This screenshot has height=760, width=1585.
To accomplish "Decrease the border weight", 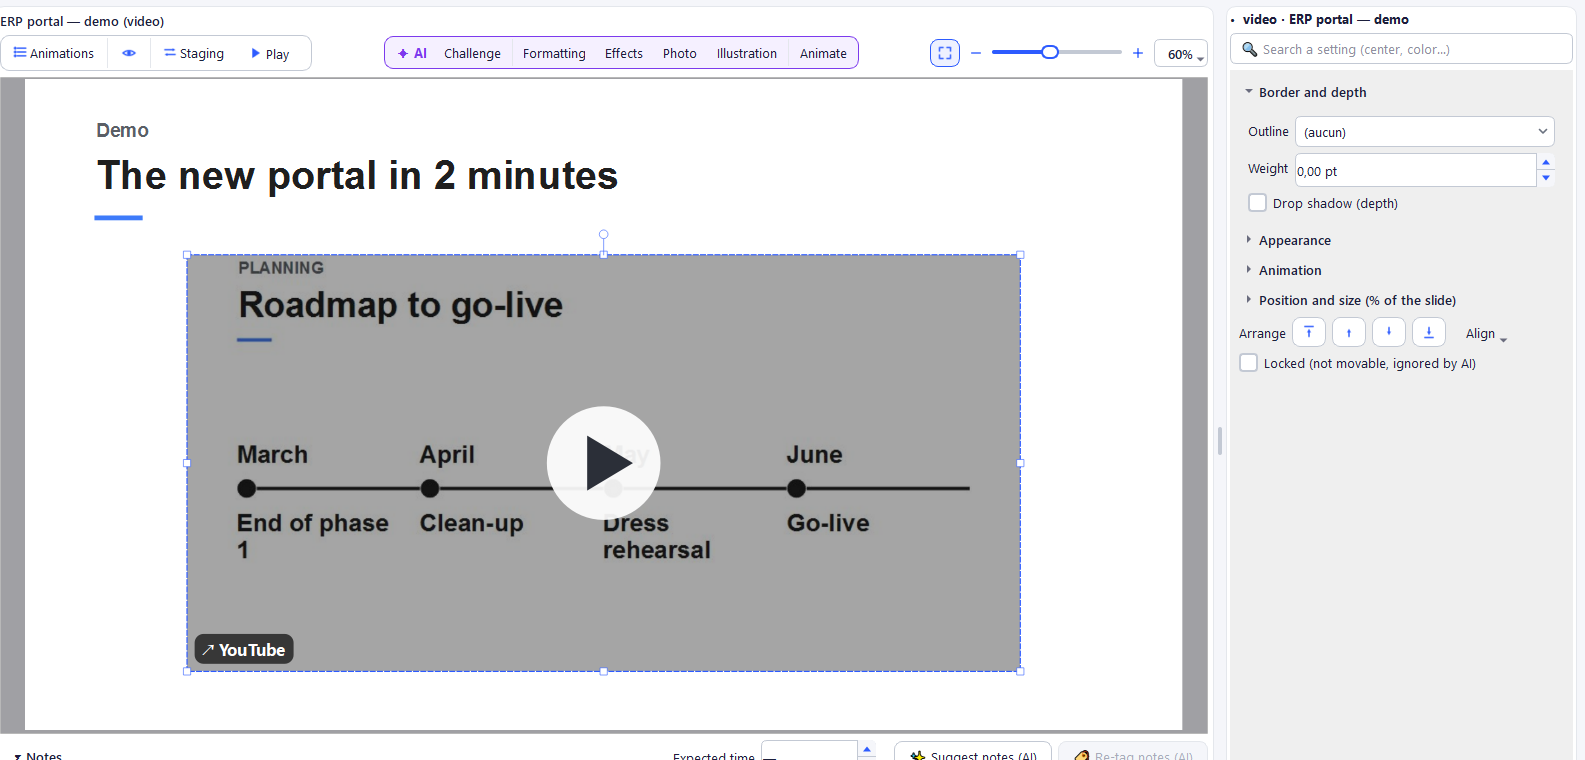I will click(x=1546, y=178).
